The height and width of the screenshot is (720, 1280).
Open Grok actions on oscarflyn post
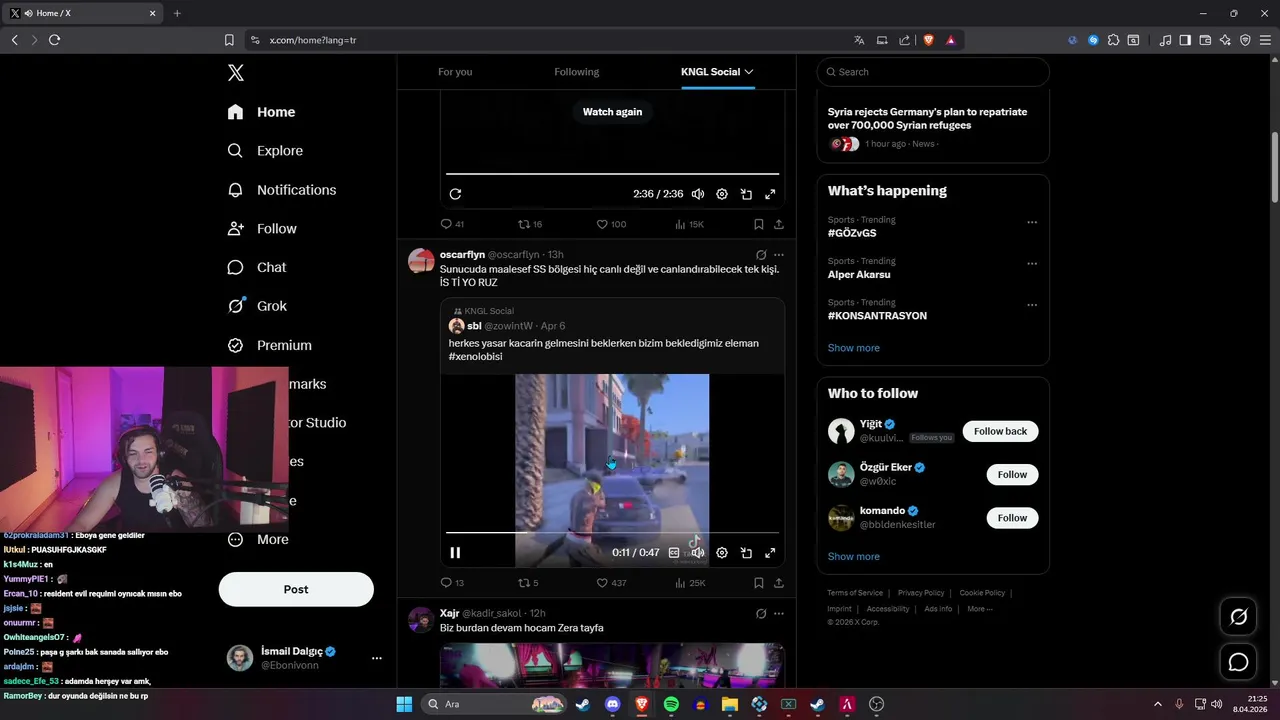coord(761,255)
